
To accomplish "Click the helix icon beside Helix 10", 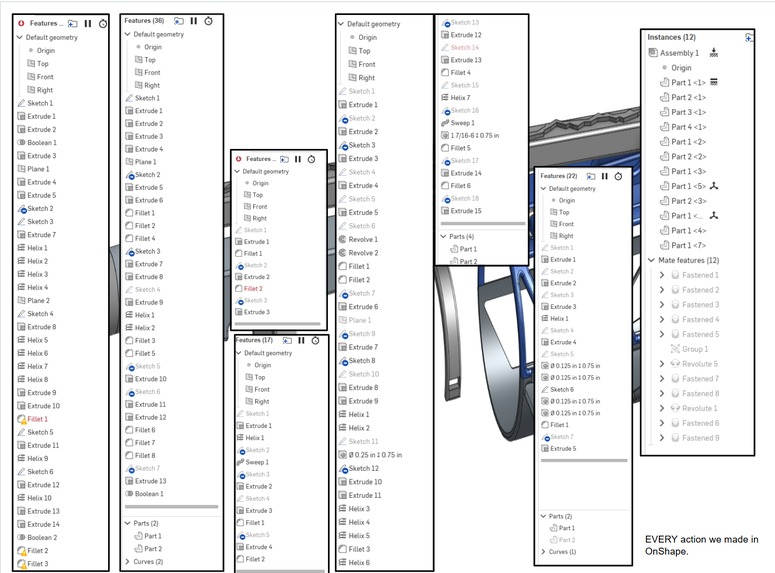I will click(21, 498).
